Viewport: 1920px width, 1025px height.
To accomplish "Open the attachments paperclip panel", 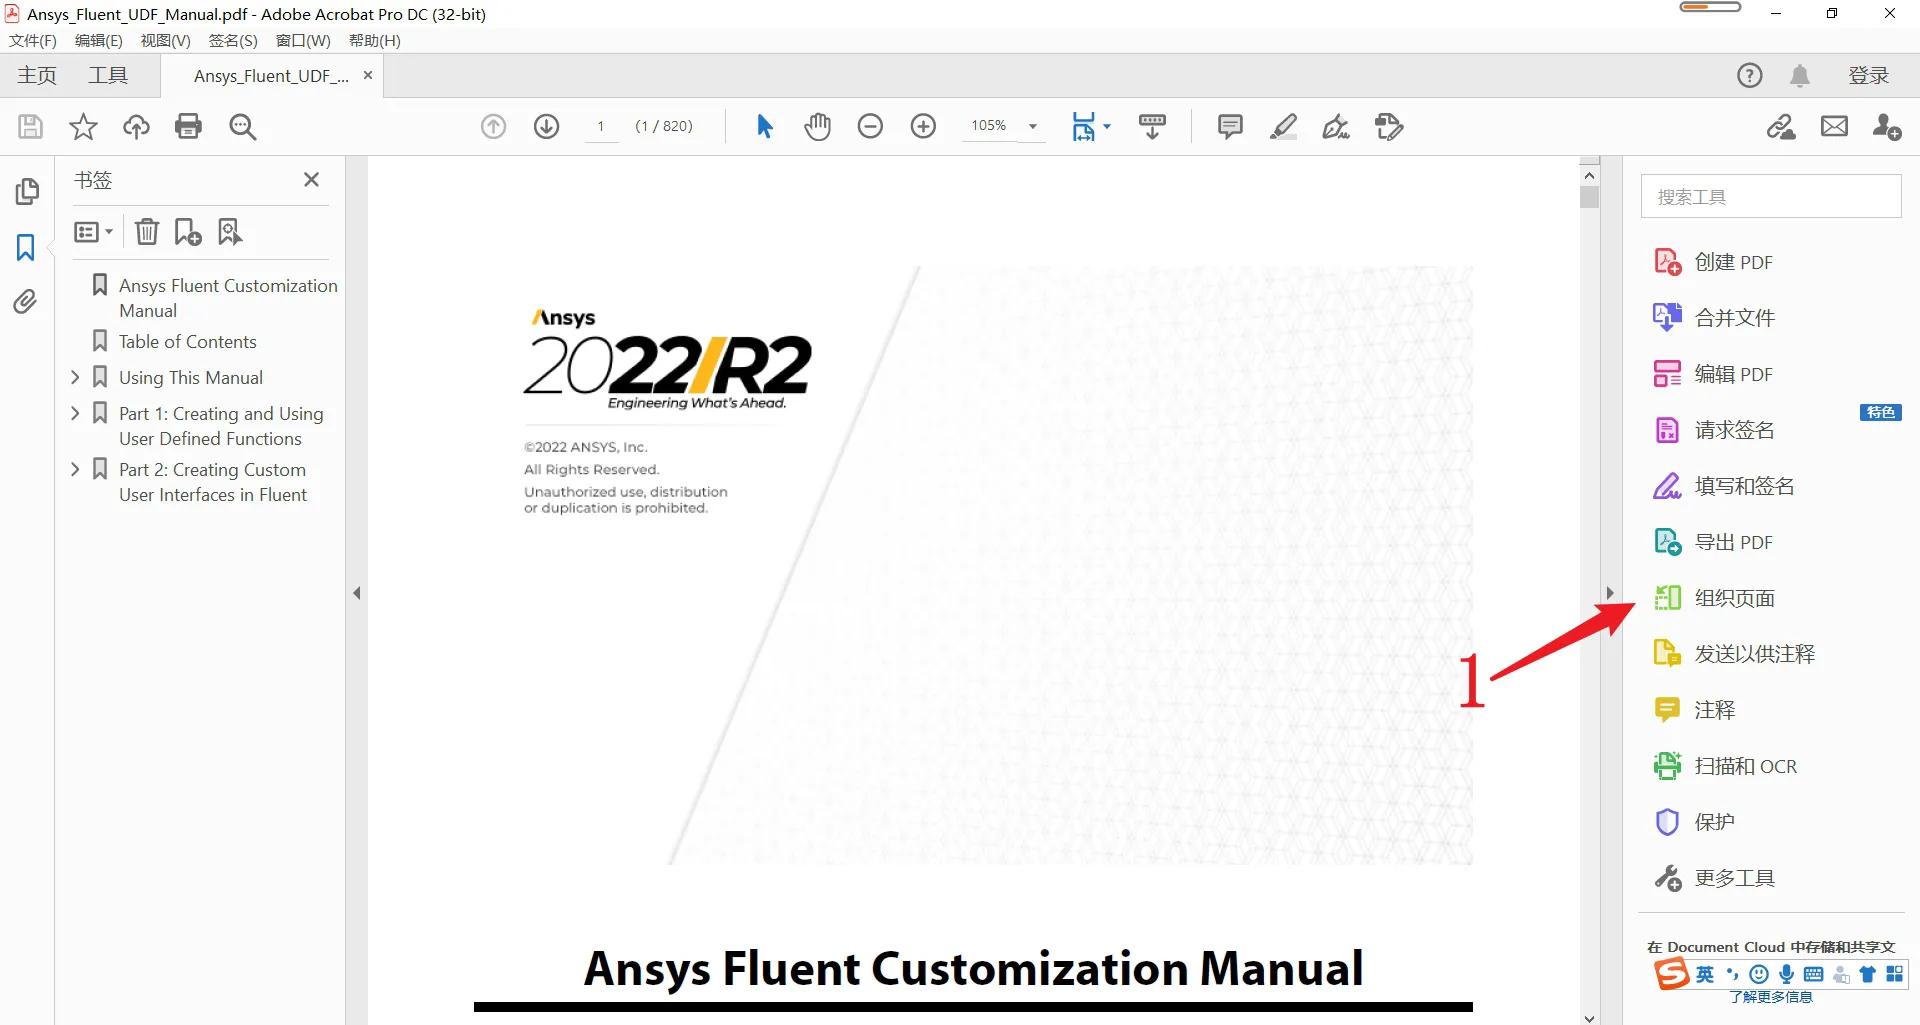I will [26, 301].
